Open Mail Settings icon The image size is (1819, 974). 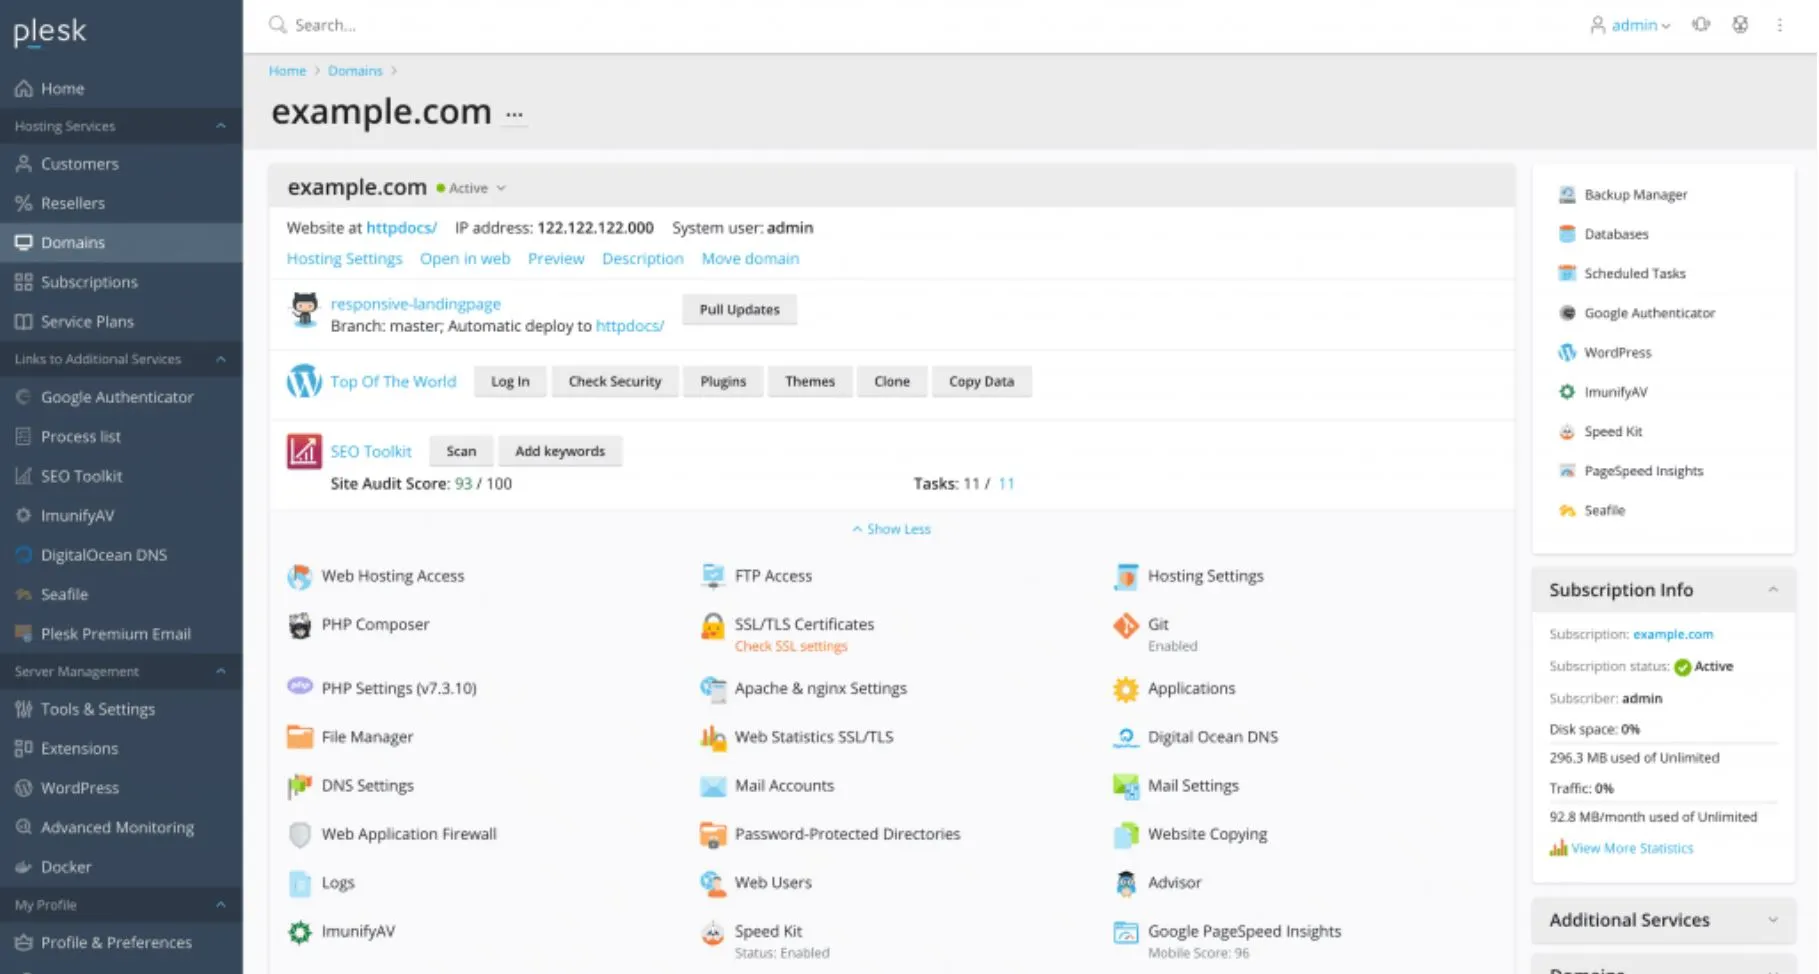pyautogui.click(x=1125, y=786)
